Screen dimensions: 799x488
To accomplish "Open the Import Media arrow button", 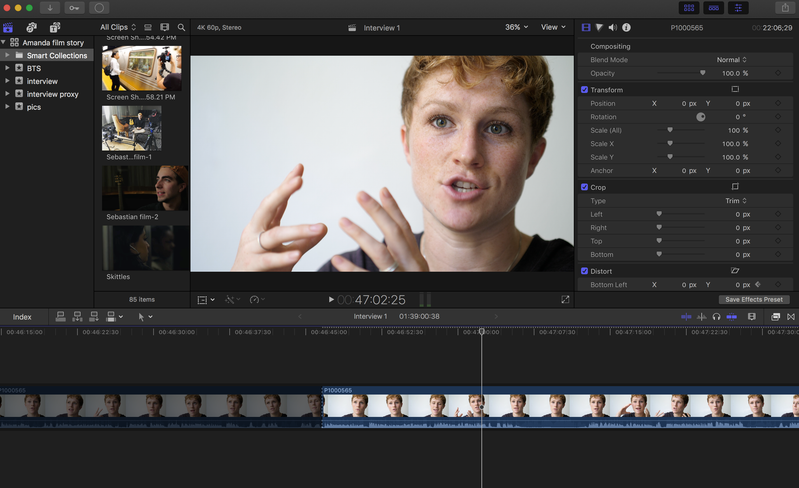I will [x=49, y=8].
